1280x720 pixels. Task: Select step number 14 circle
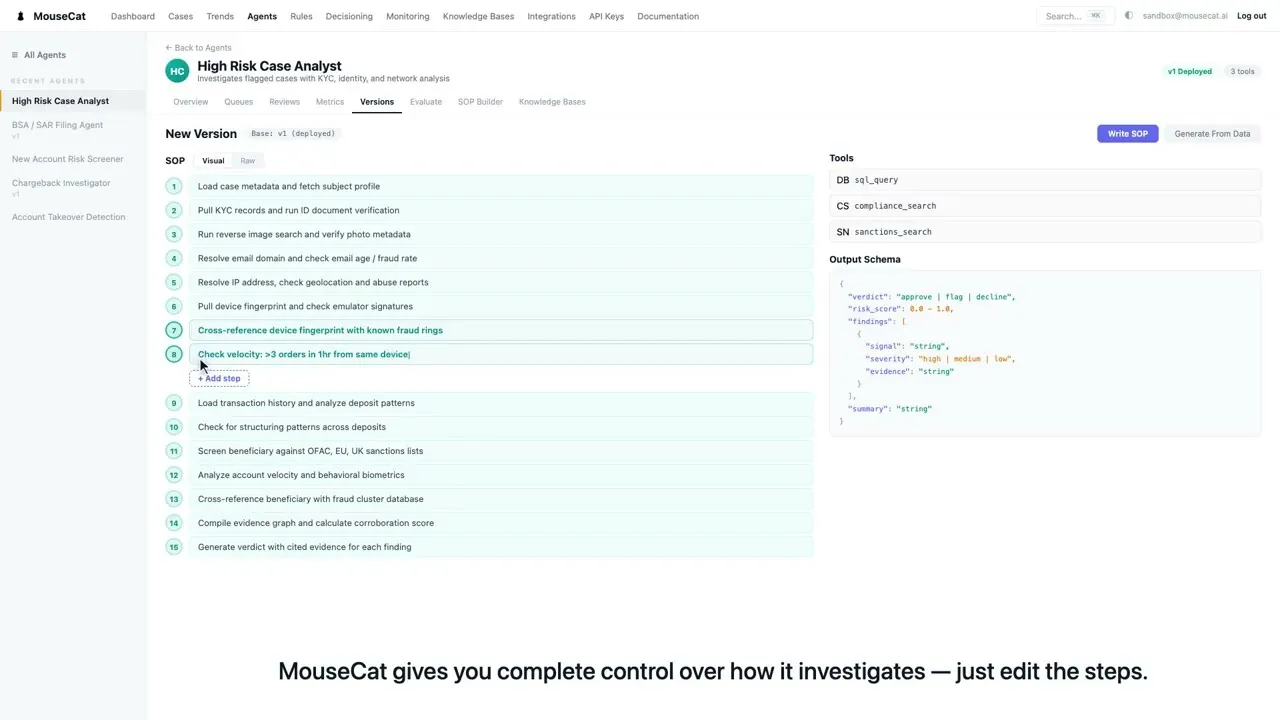(x=174, y=523)
